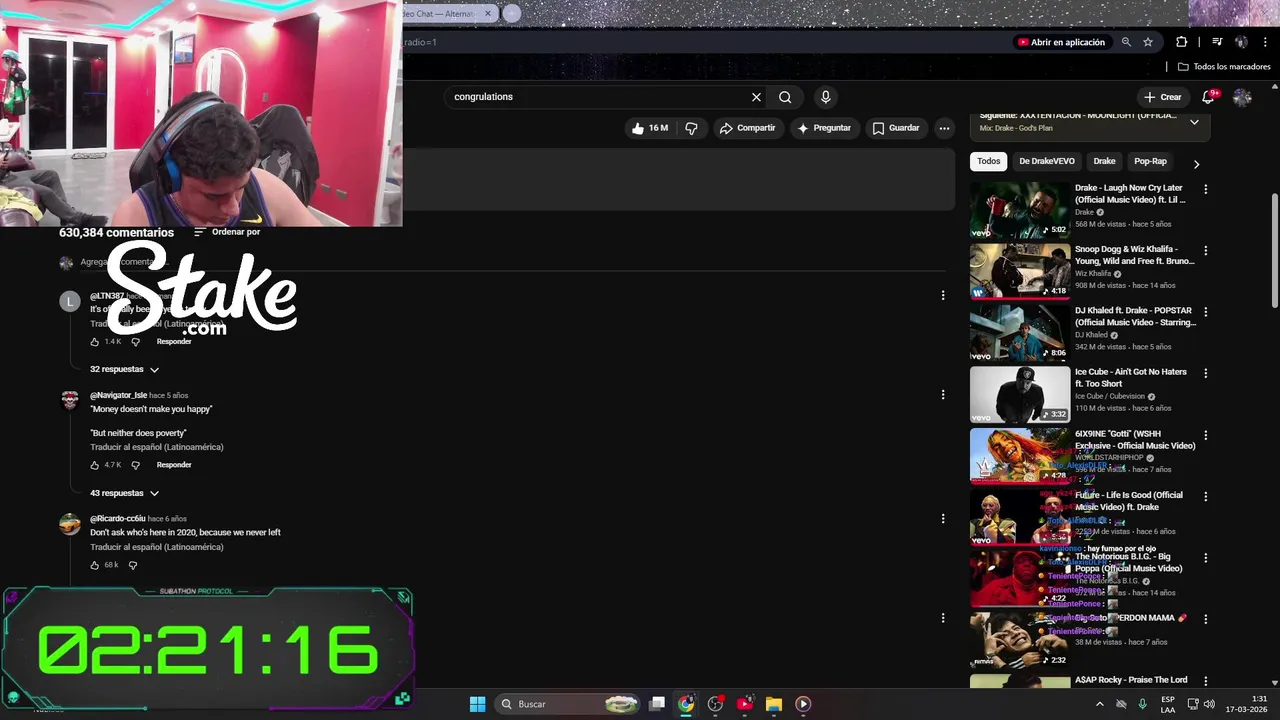This screenshot has width=1280, height=720.
Task: Click the magnifier search button
Action: pos(785,97)
